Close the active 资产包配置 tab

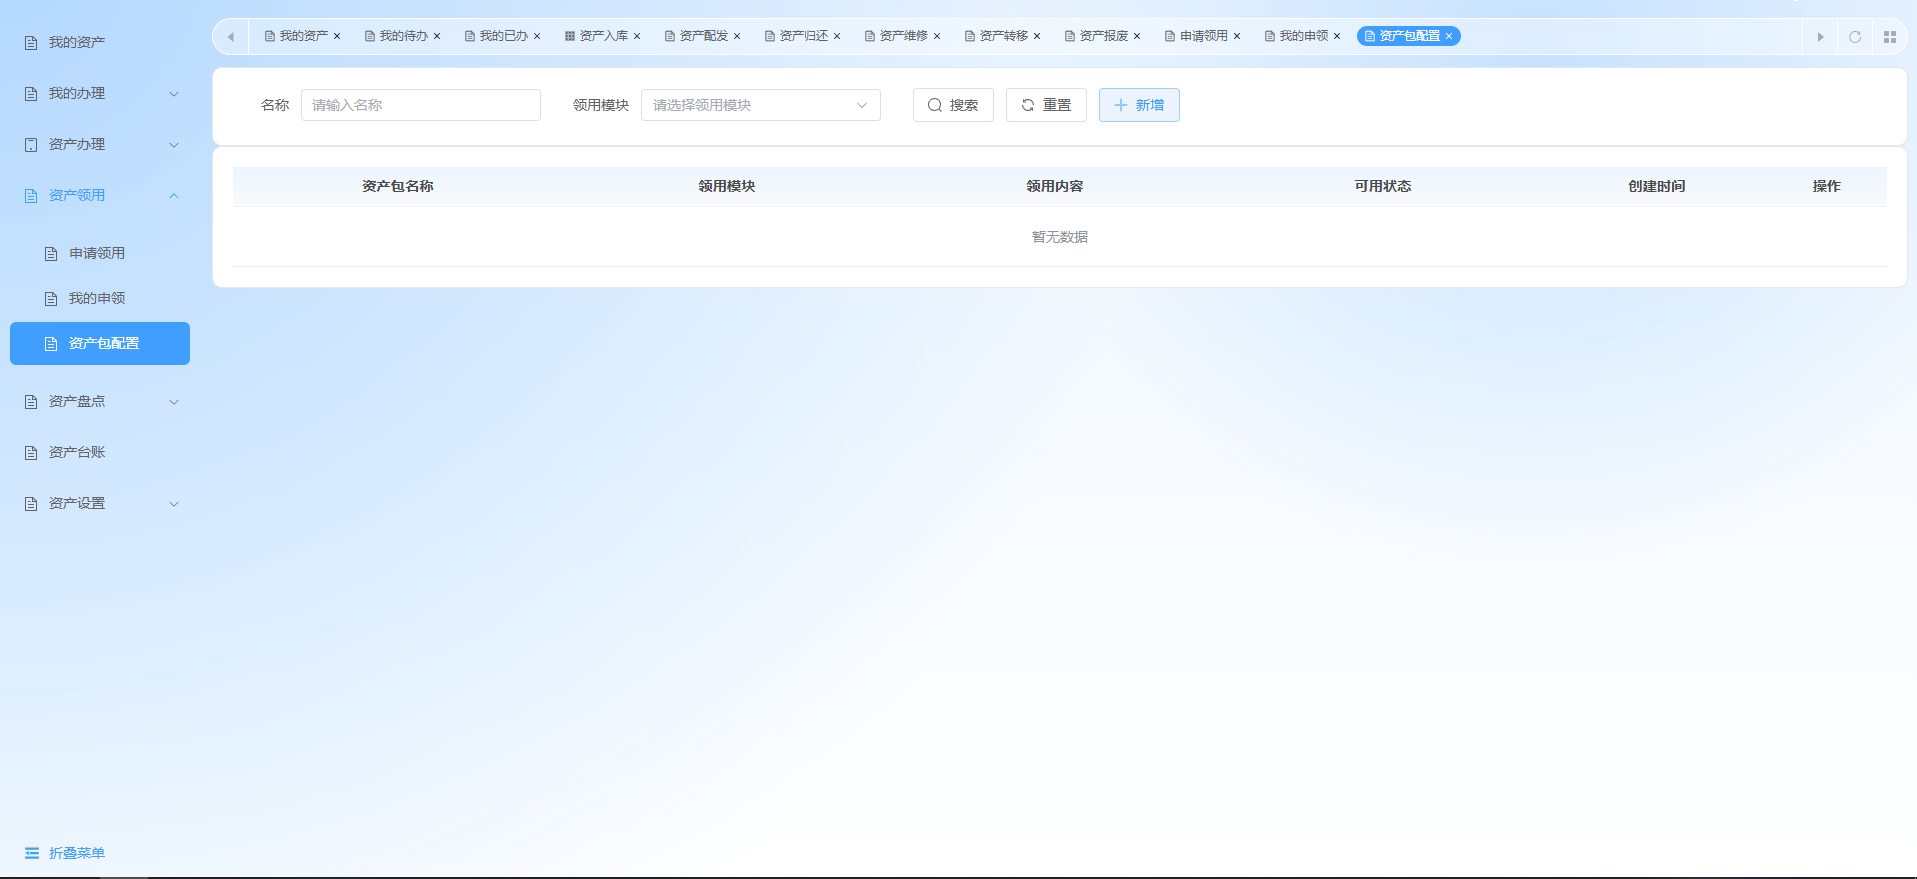coord(1449,37)
